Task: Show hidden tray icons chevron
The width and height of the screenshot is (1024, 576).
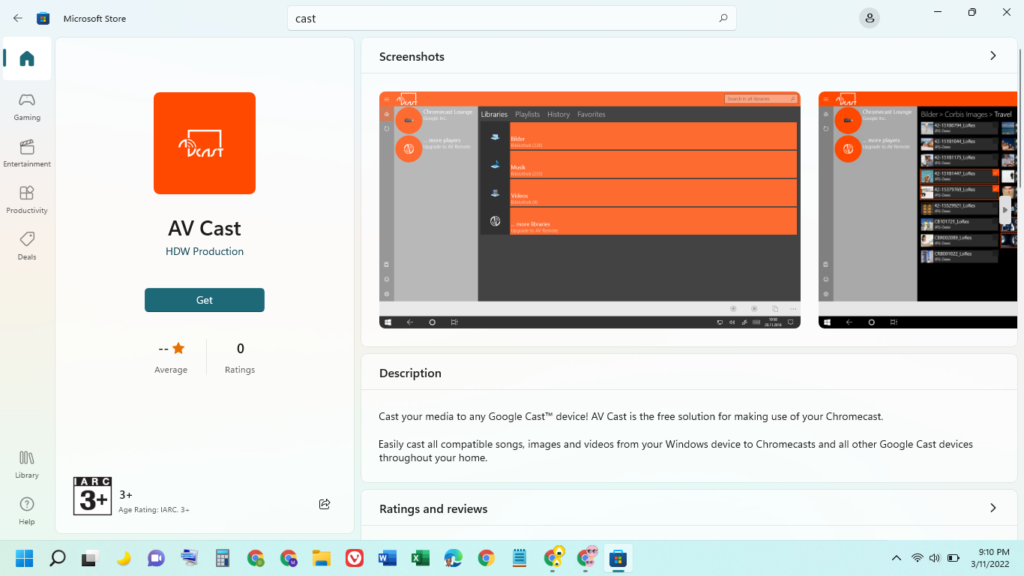Action: point(896,558)
